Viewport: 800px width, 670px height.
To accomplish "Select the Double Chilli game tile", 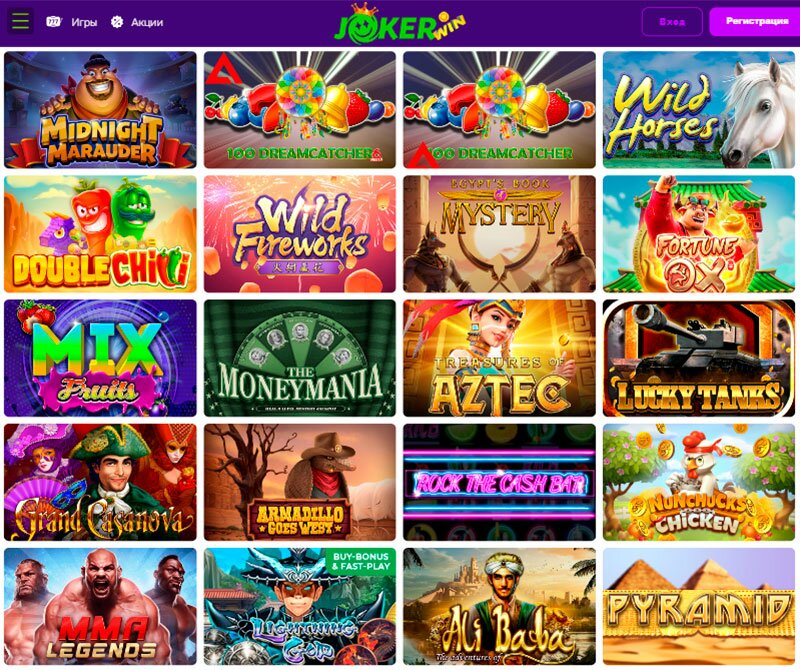I will 100,234.
